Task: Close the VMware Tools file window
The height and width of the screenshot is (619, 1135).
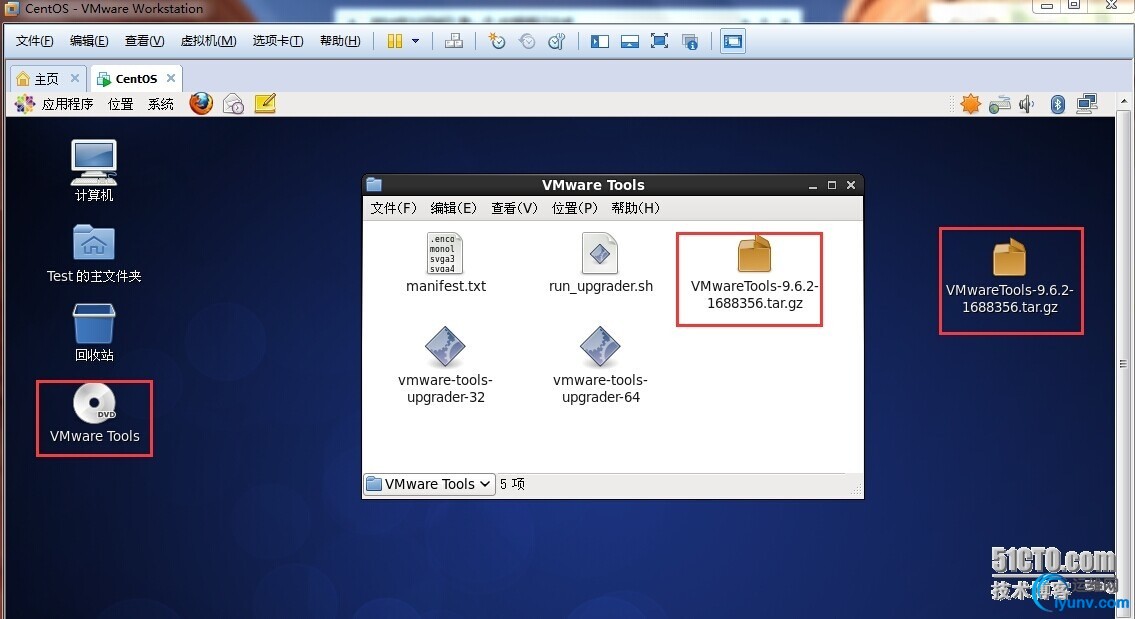Action: 851,185
